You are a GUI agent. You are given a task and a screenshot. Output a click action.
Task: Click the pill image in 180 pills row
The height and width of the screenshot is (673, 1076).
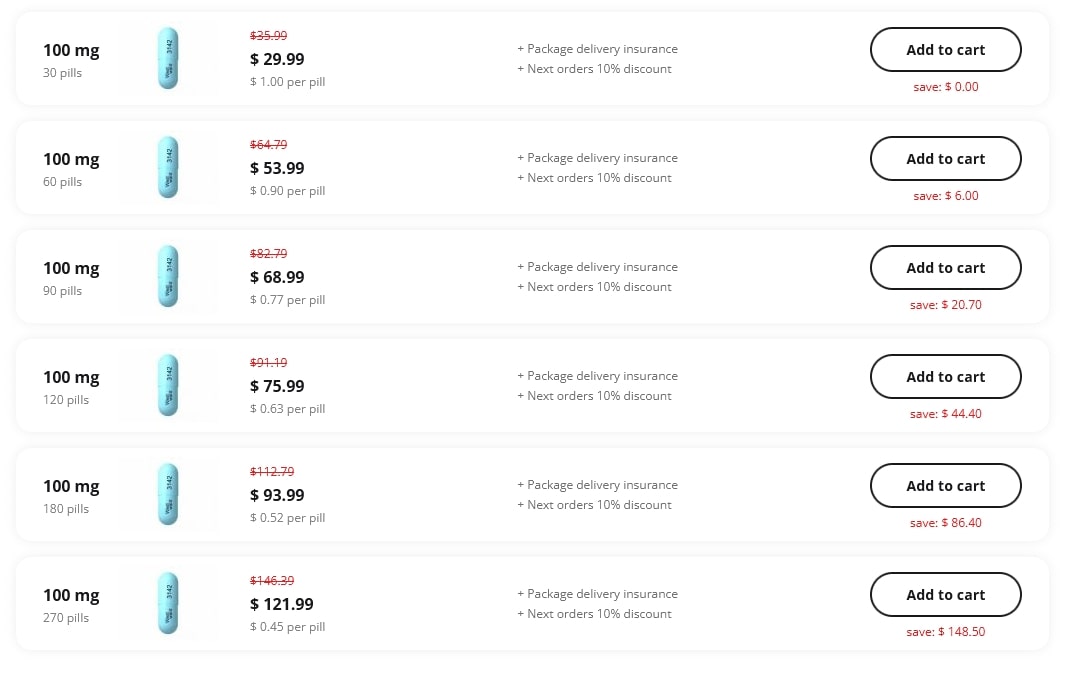(x=168, y=495)
